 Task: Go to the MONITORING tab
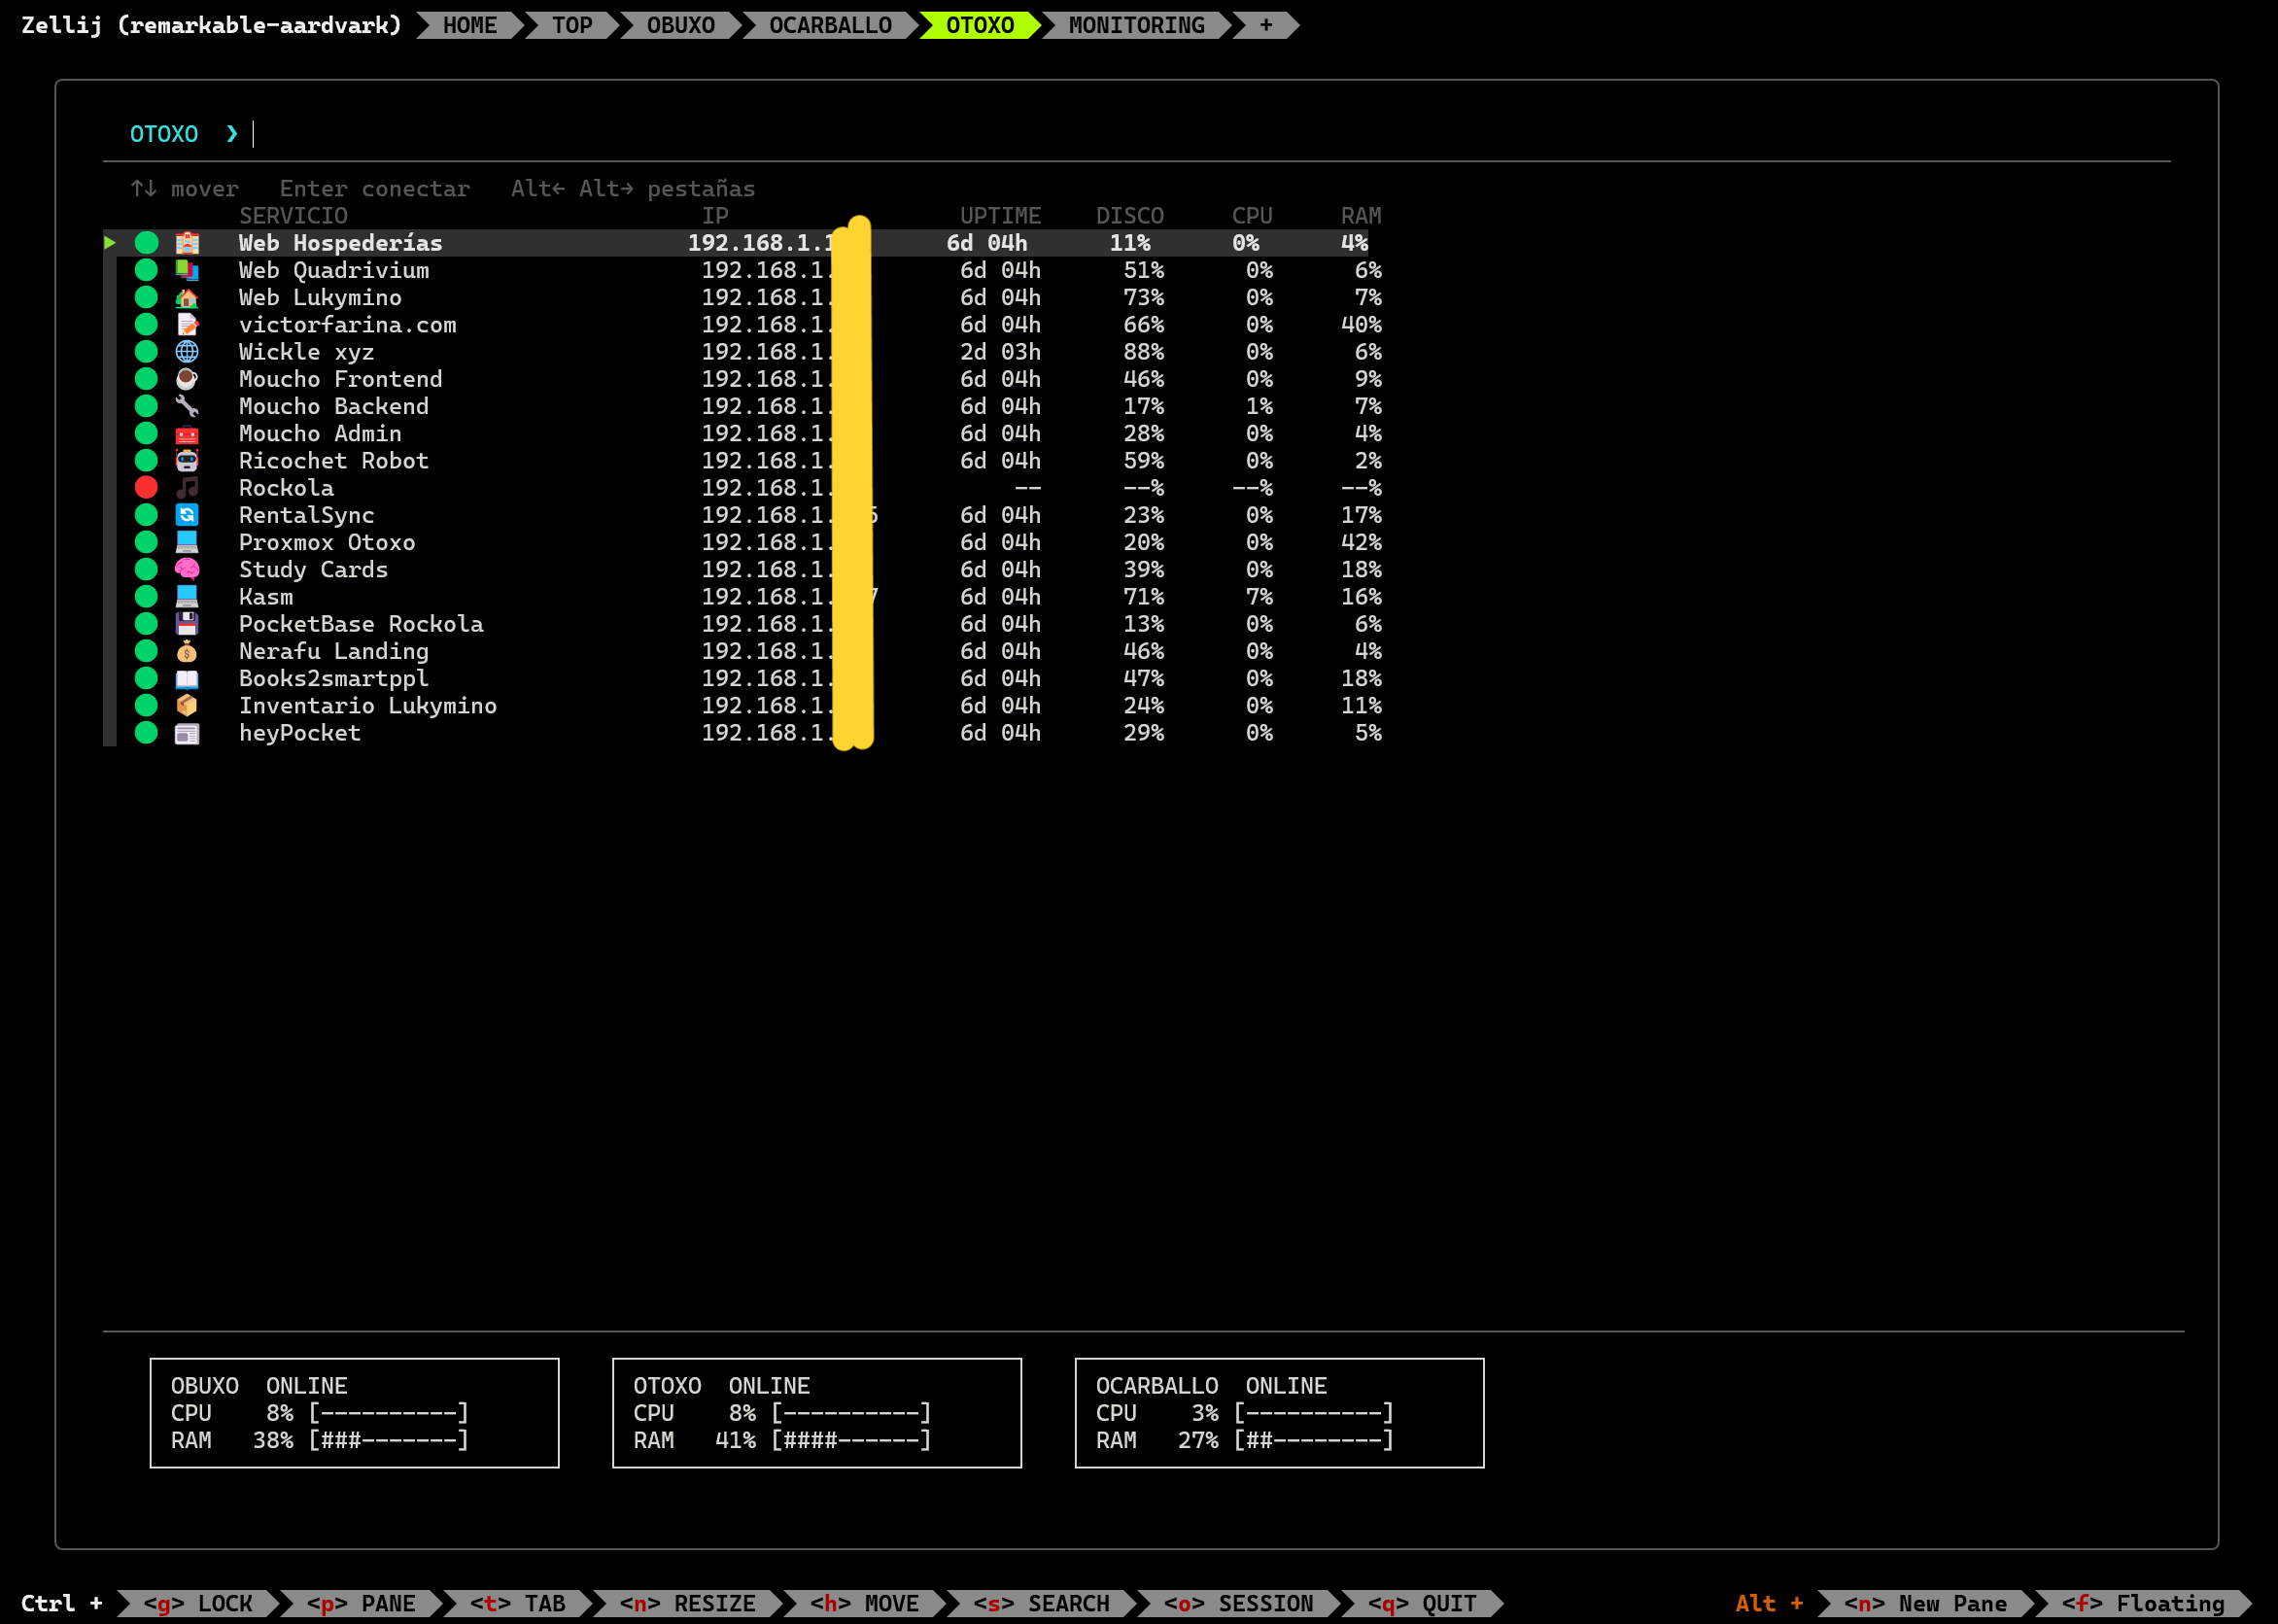1137,25
